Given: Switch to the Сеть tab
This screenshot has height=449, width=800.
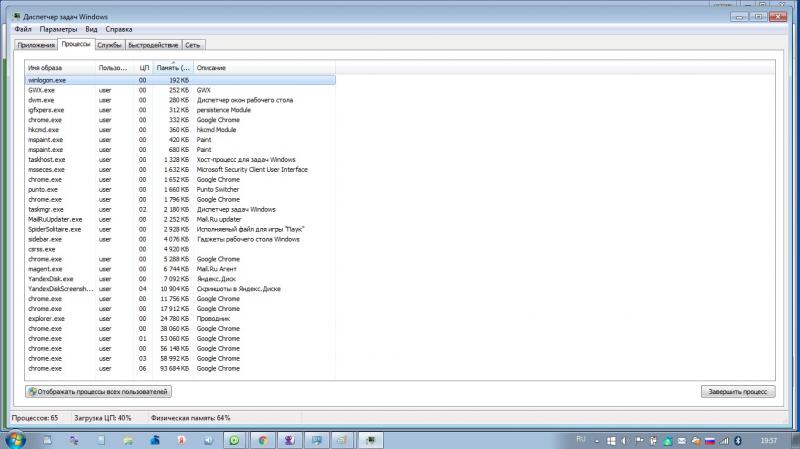Looking at the screenshot, I should 193,45.
